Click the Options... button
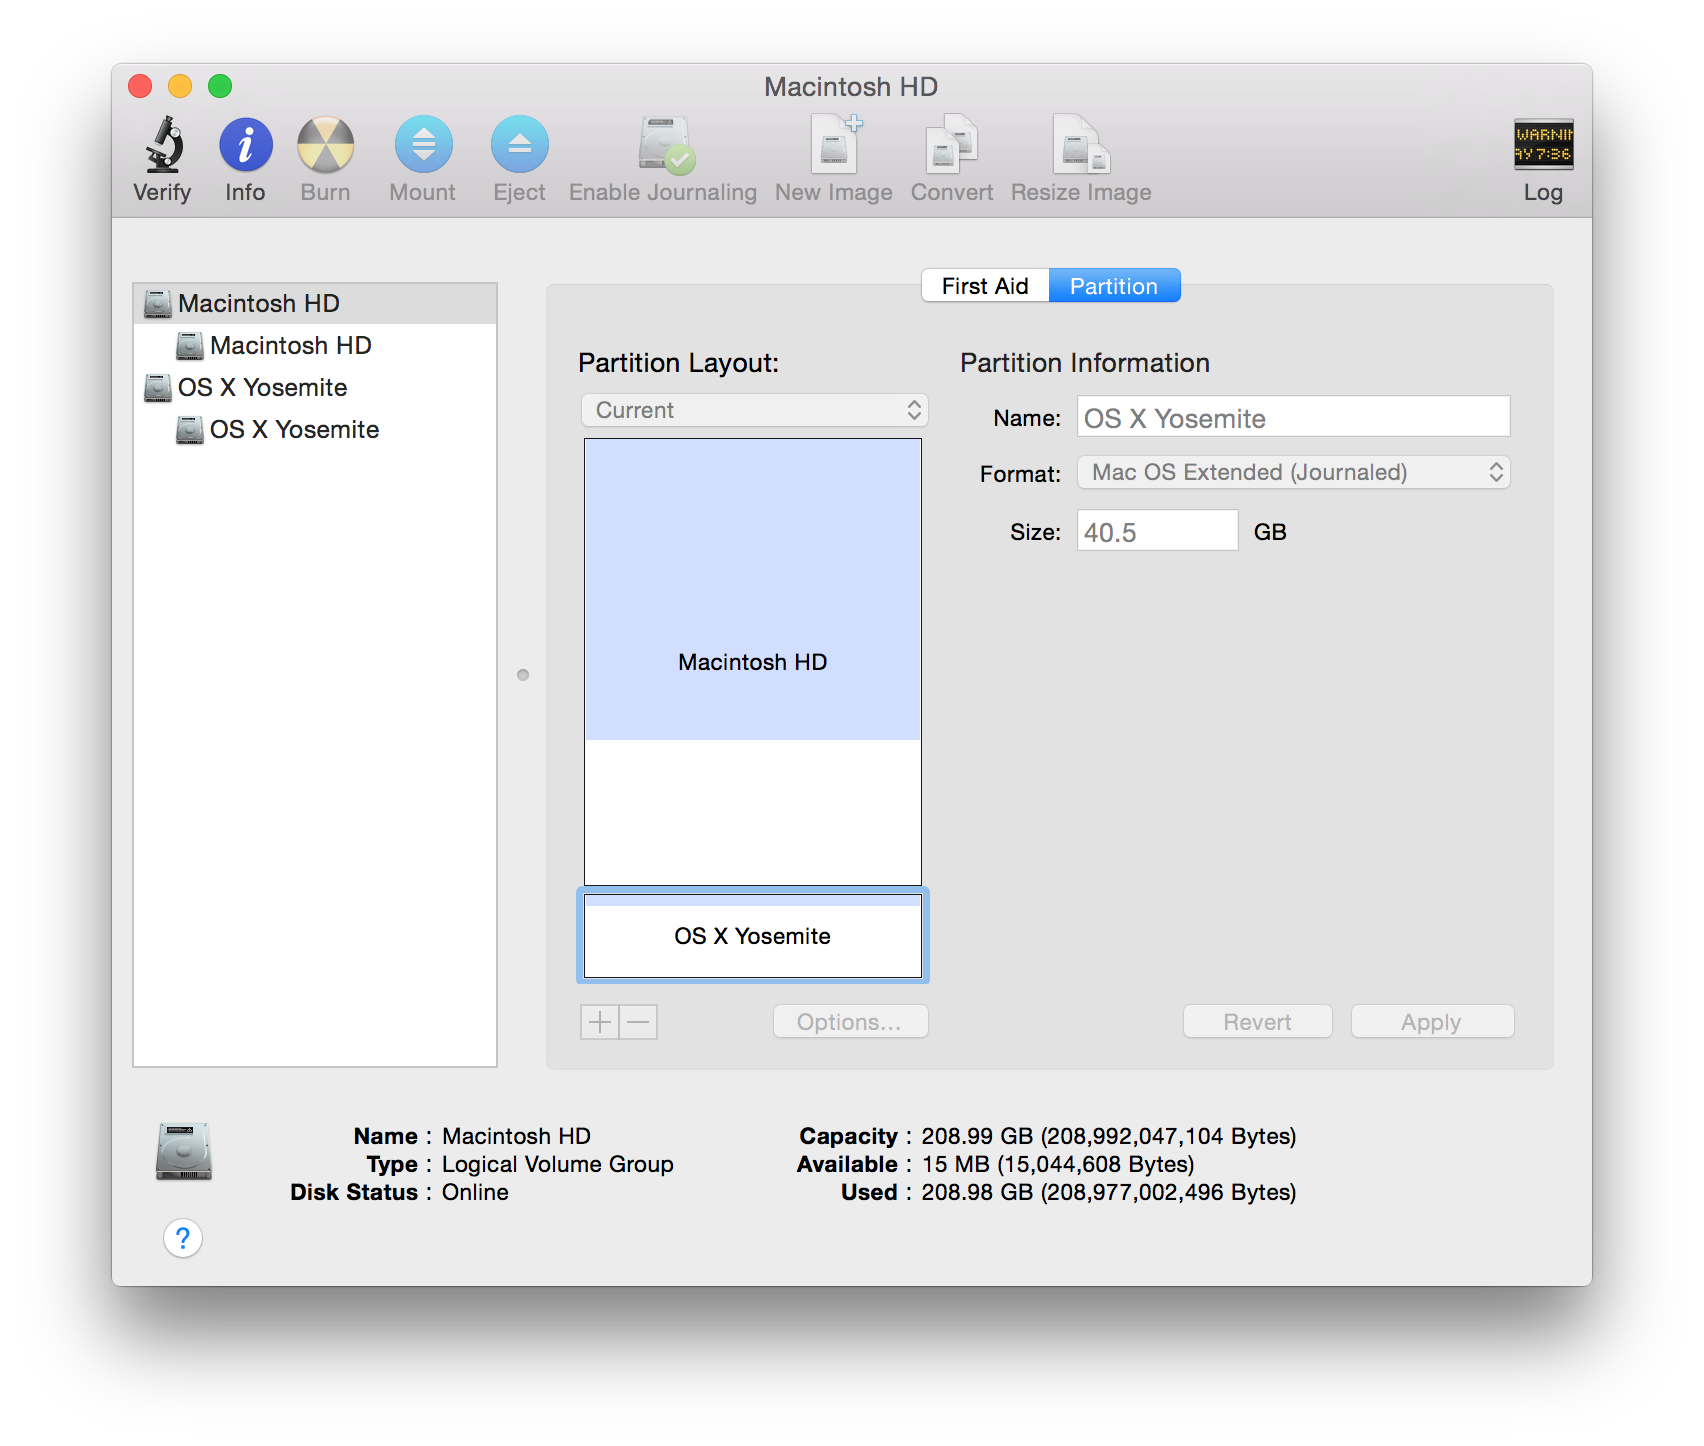1704x1446 pixels. [851, 1022]
